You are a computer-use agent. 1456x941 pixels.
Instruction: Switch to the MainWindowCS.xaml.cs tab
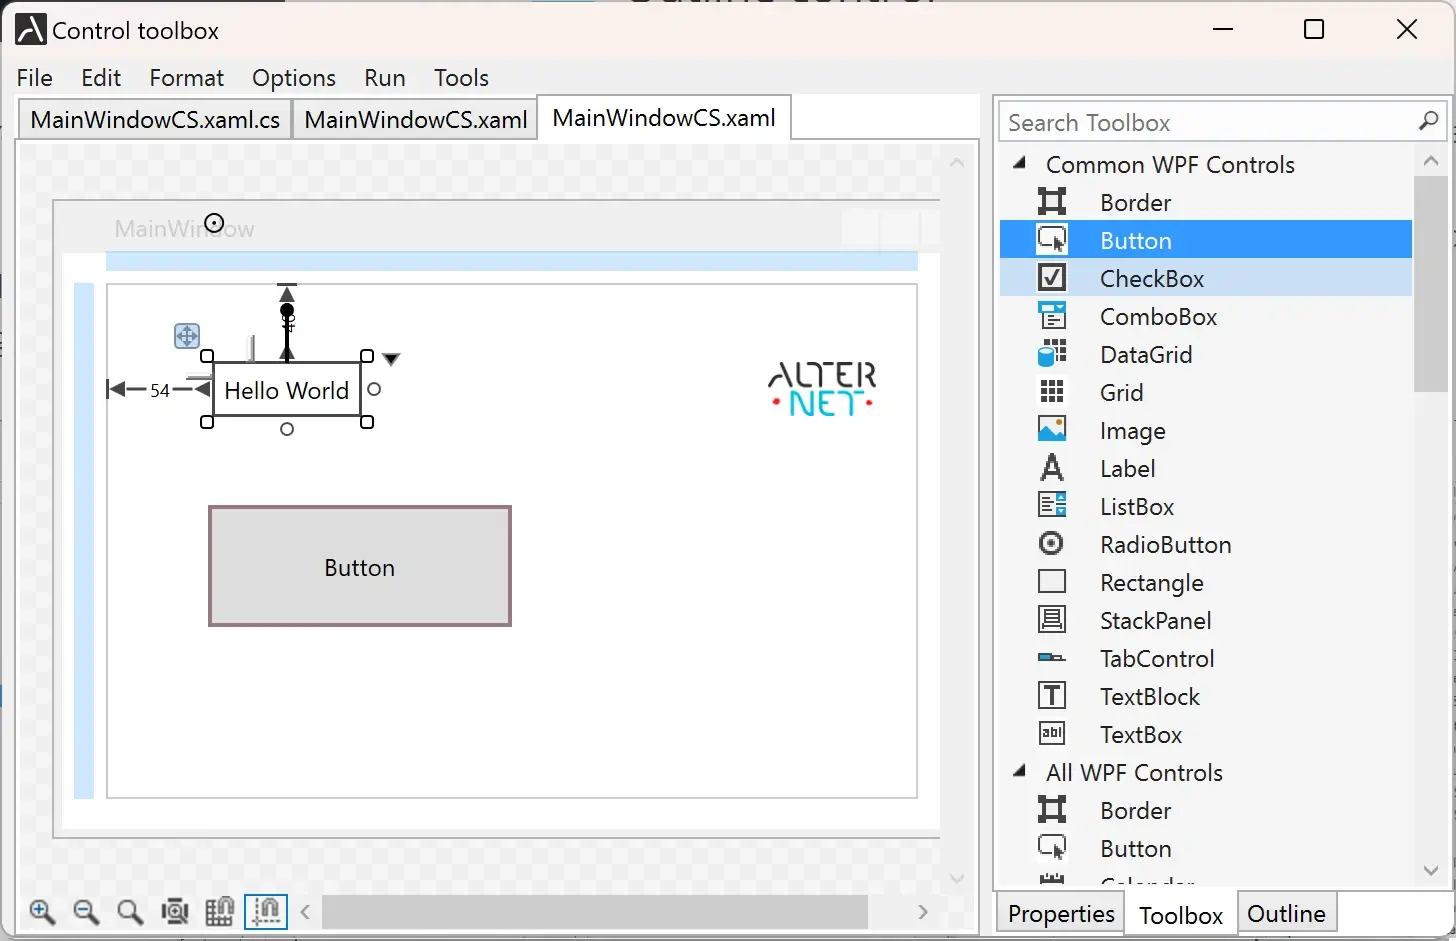(x=155, y=120)
